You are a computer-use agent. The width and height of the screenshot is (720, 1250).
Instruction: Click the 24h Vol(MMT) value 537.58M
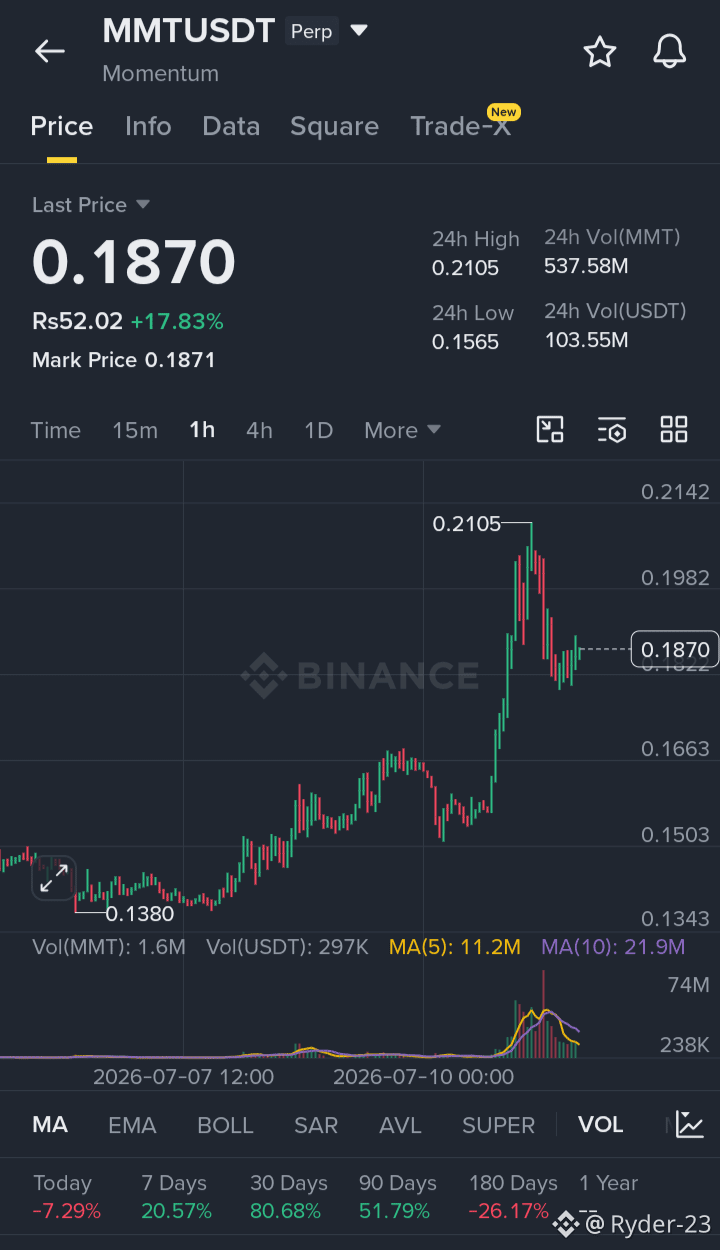click(586, 266)
